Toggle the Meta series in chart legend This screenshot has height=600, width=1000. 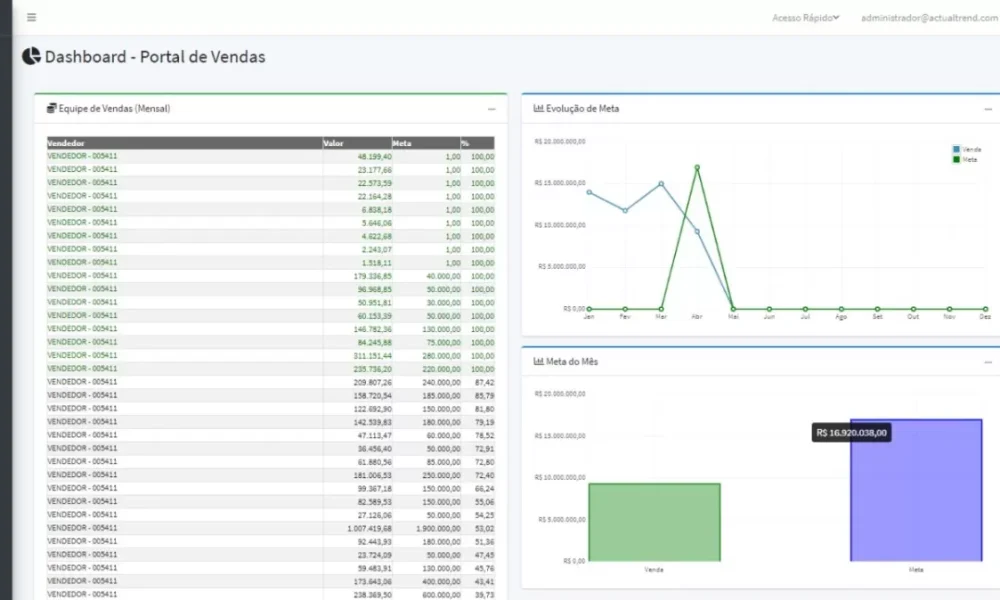[966, 159]
